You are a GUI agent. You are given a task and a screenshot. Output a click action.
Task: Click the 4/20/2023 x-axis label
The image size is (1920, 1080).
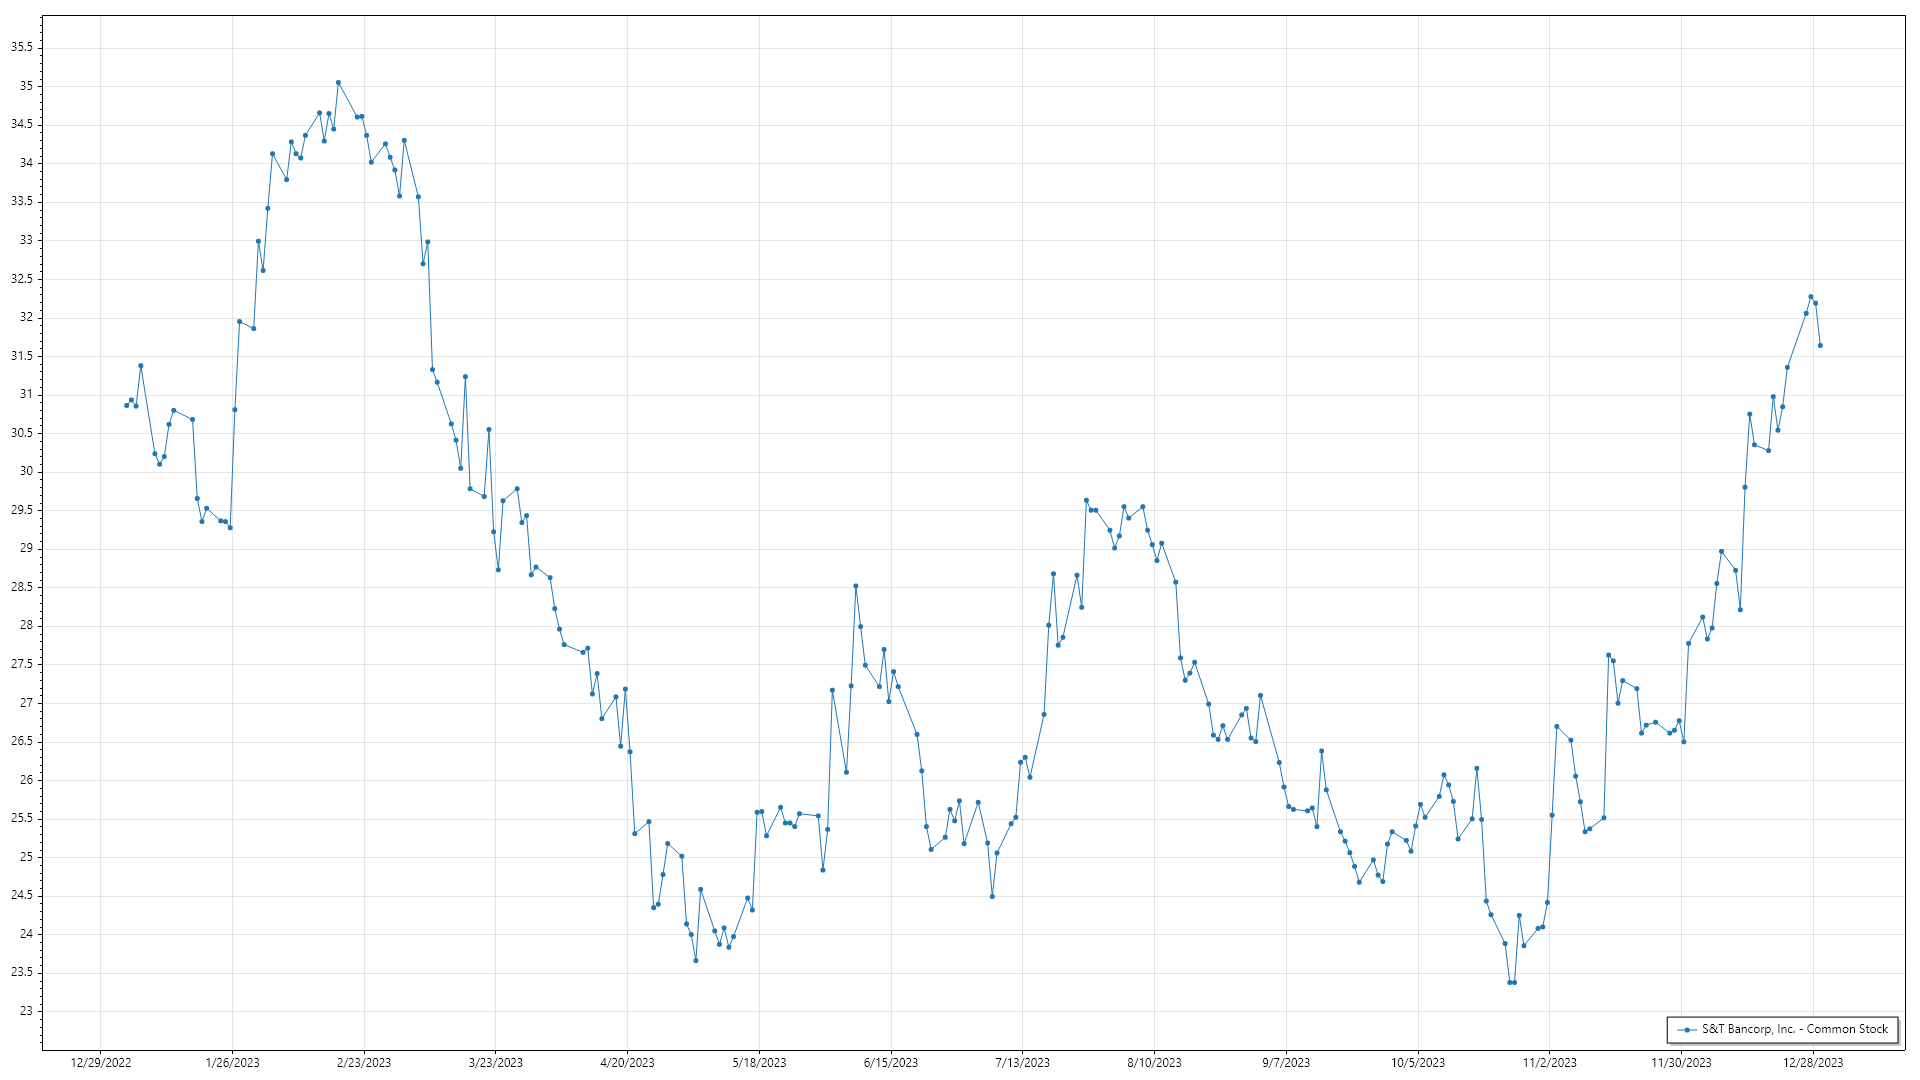point(627,1063)
